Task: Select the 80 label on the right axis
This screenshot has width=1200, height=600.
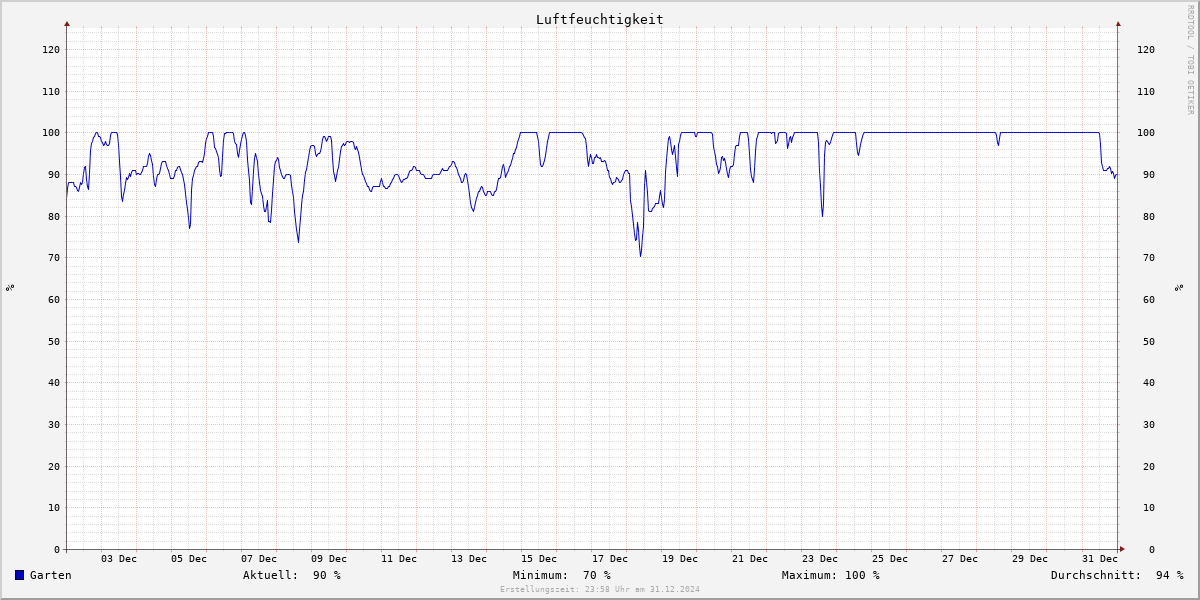Action: pos(1149,216)
